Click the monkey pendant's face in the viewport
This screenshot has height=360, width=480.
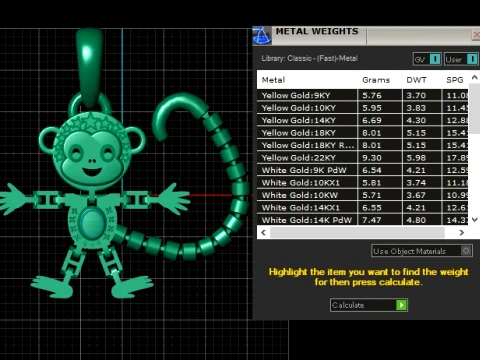[92, 157]
